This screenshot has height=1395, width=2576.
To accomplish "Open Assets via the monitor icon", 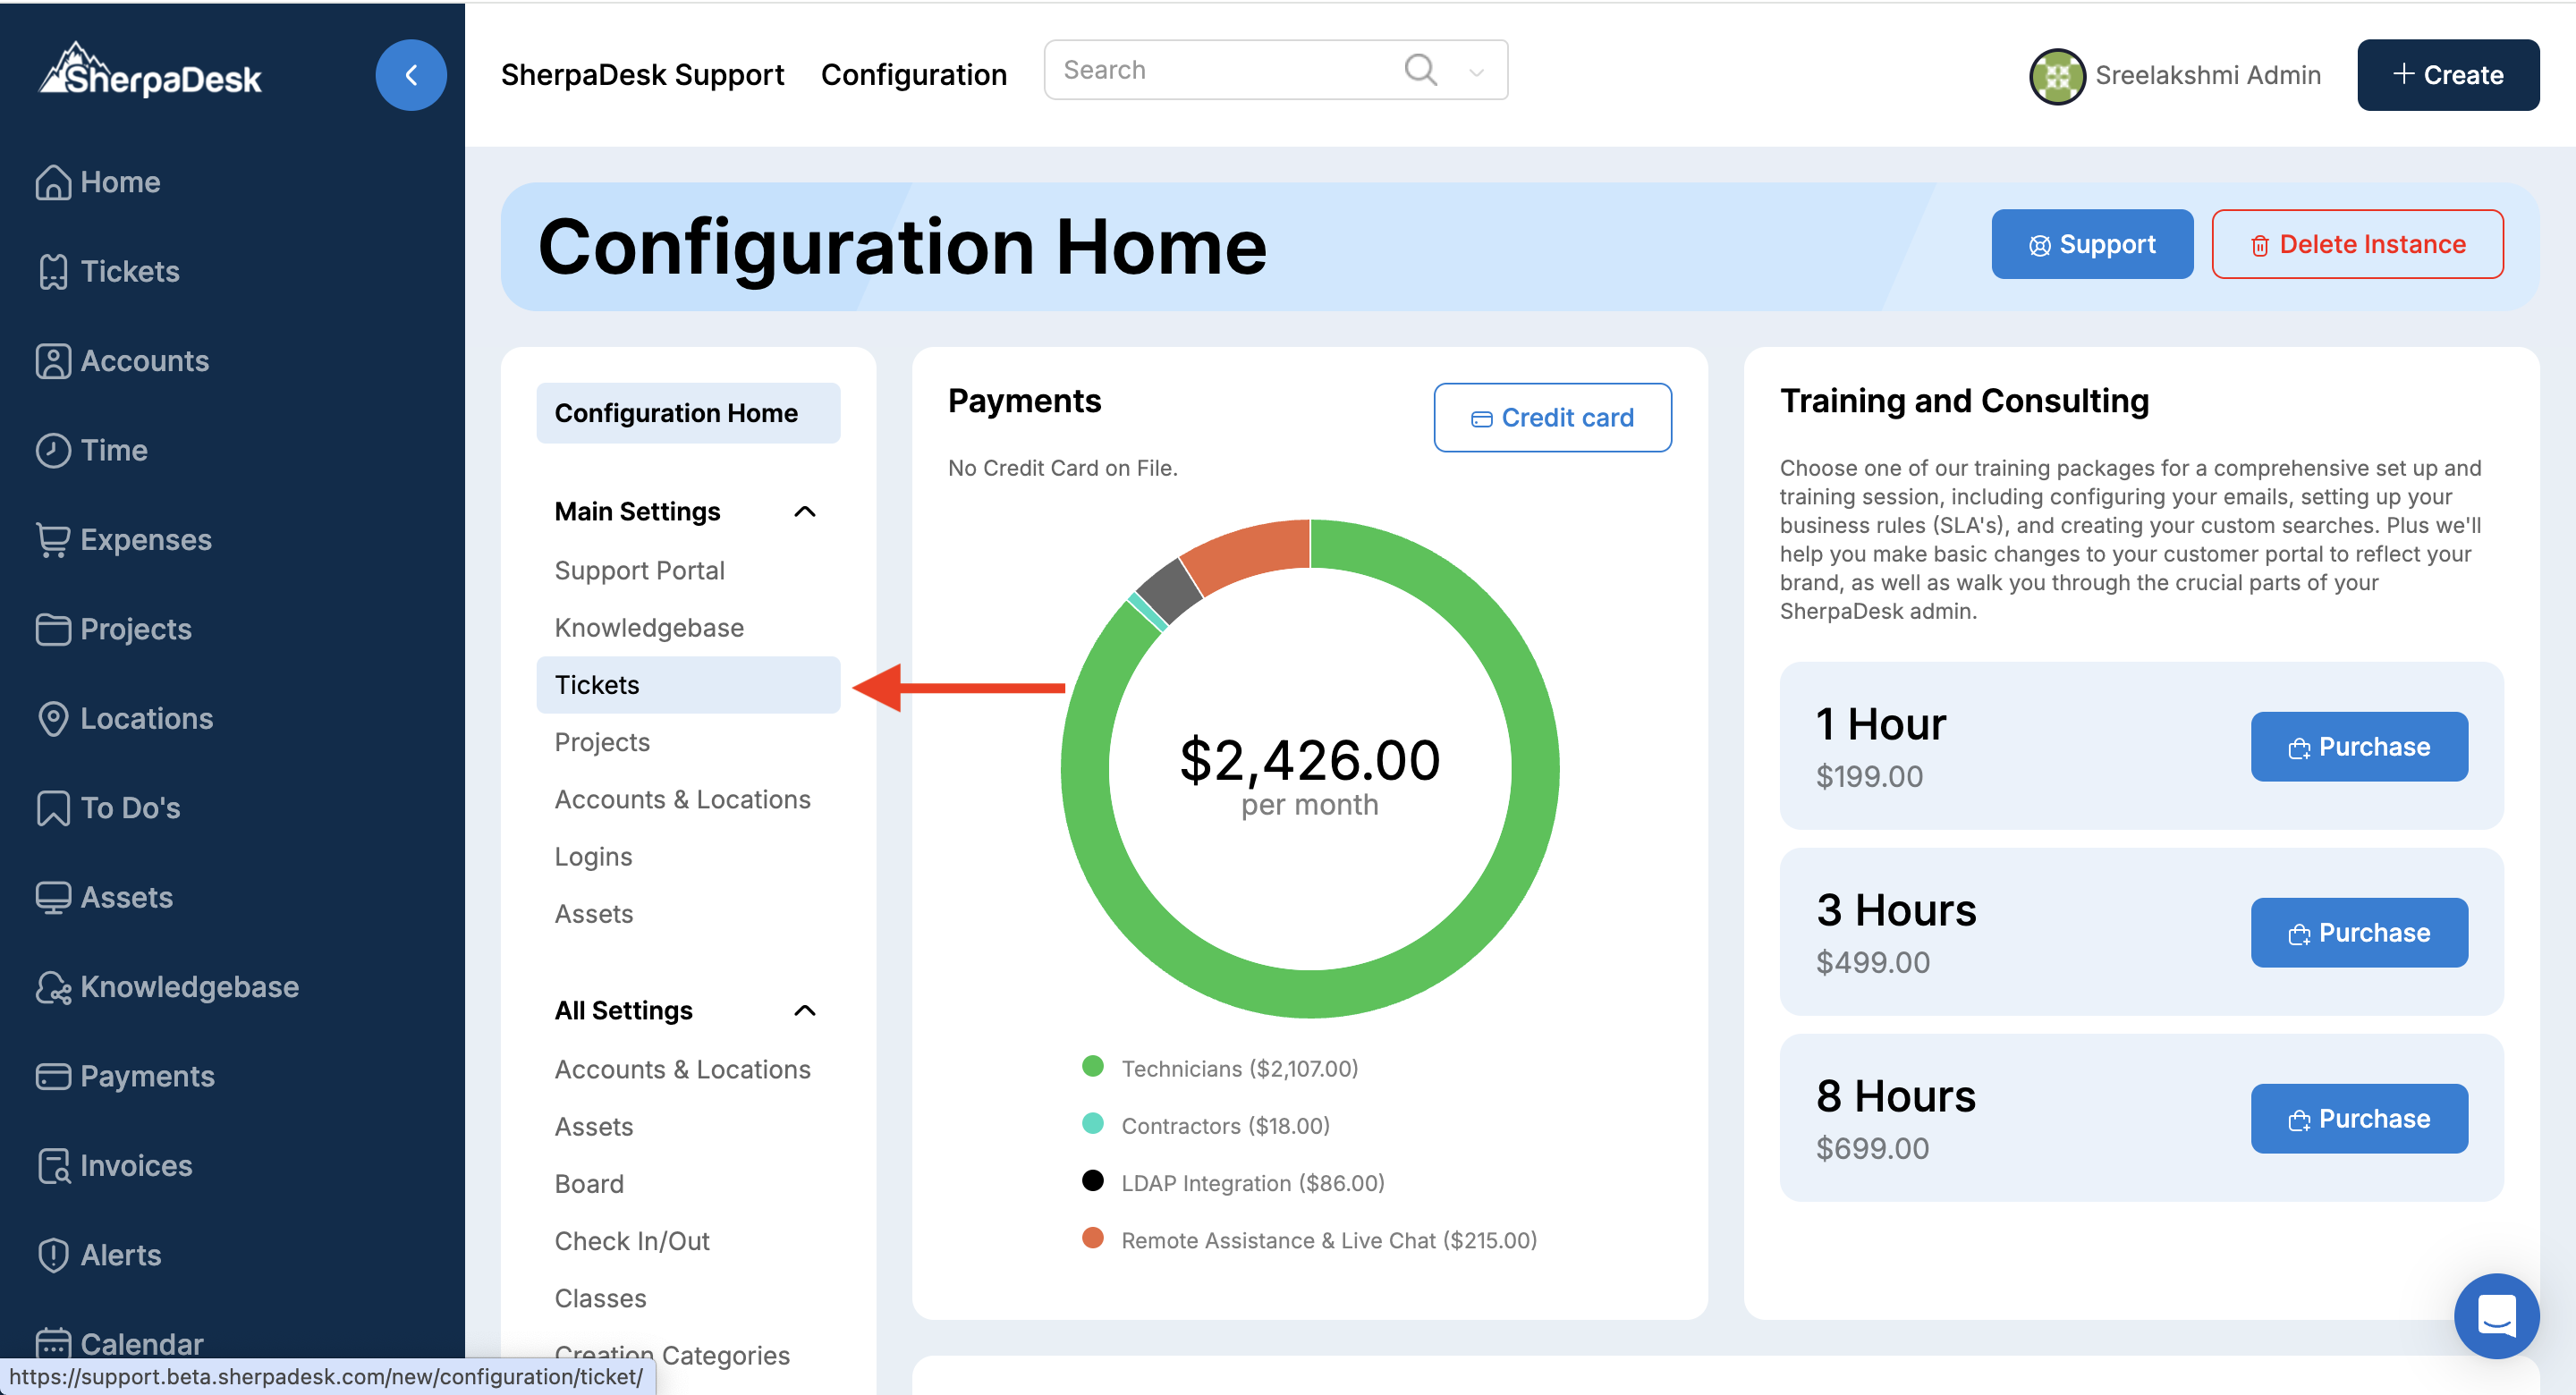I will click(53, 897).
